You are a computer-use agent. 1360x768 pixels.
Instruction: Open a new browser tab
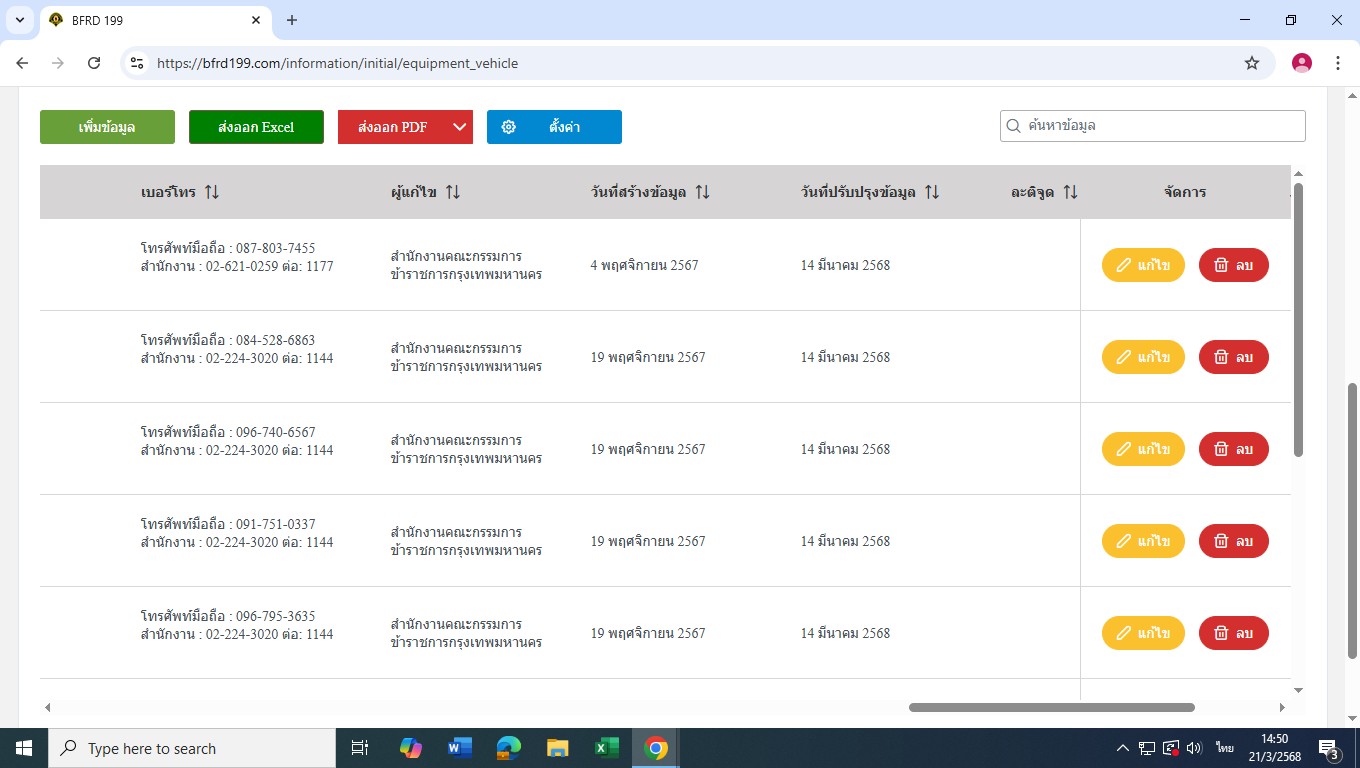pos(292,20)
